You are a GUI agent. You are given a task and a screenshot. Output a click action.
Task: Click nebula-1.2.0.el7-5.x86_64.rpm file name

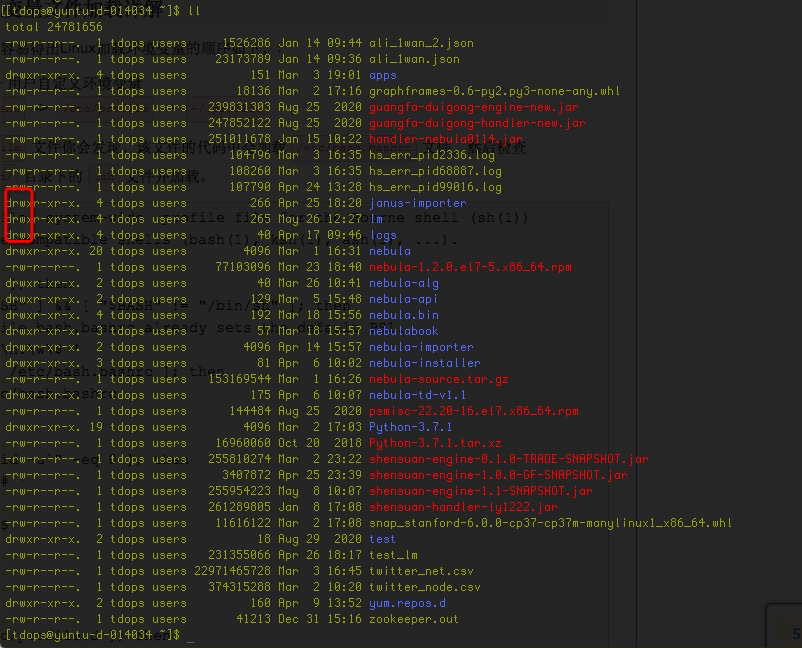[470, 267]
